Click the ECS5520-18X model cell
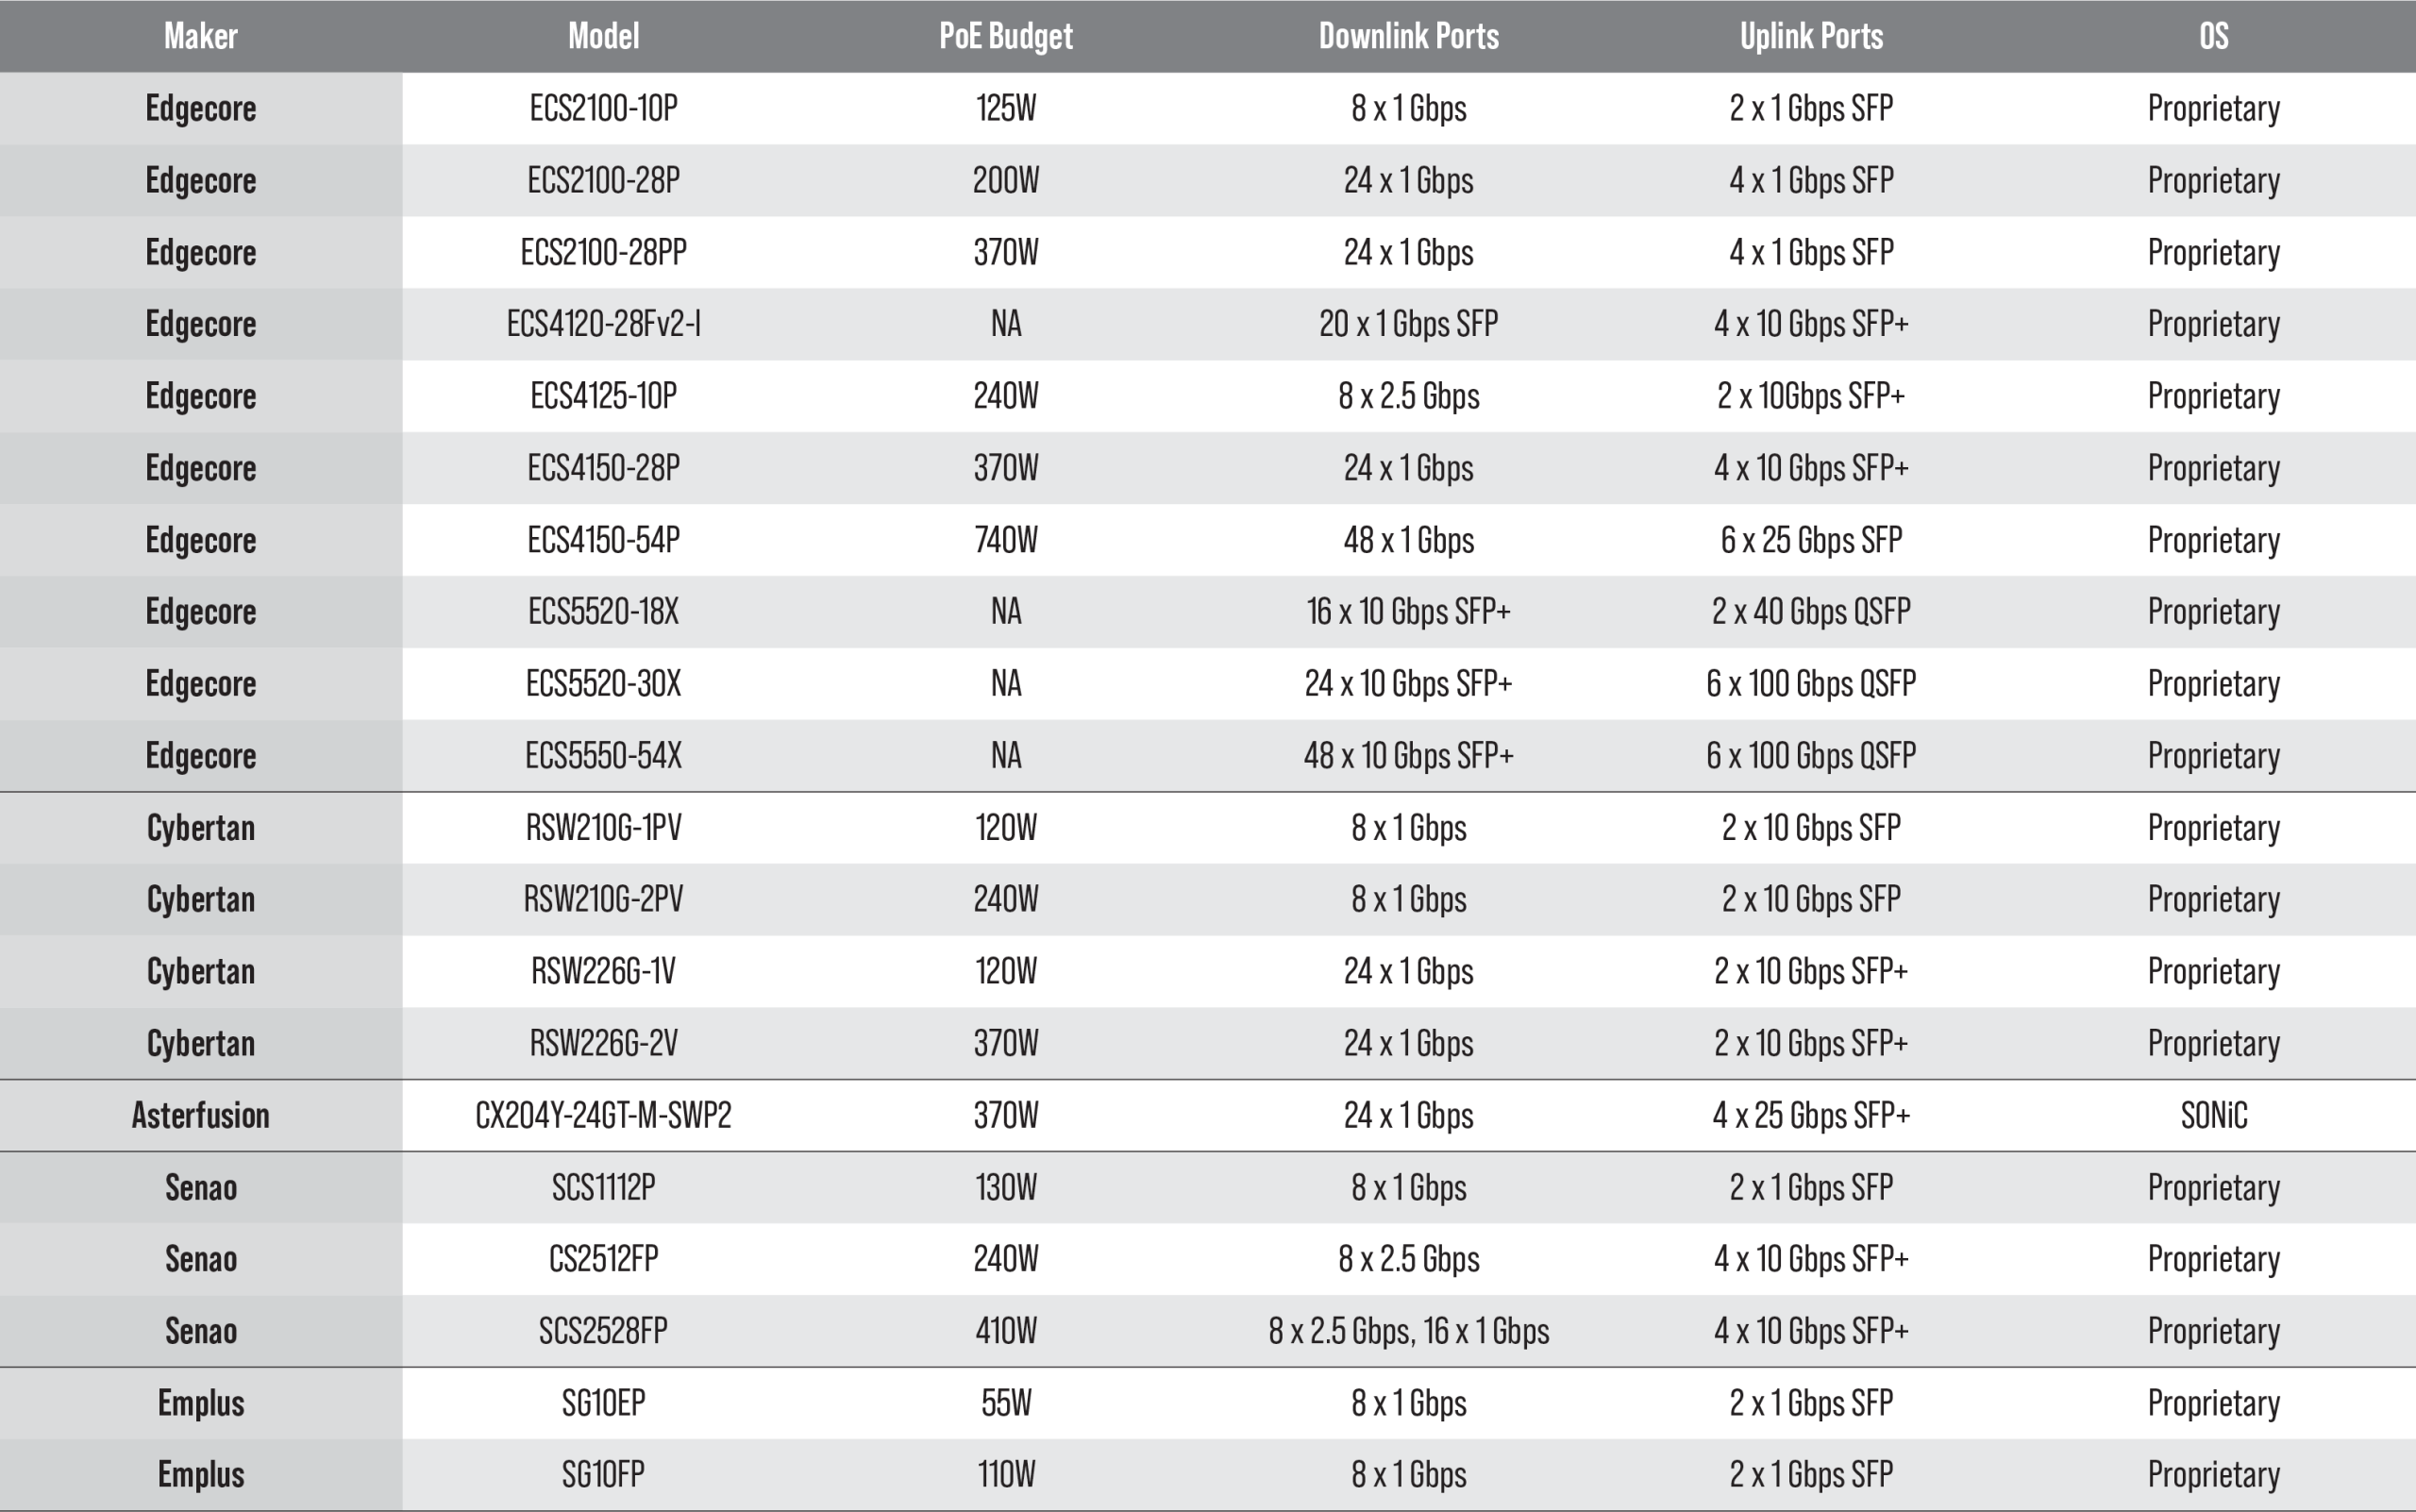This screenshot has height=1512, width=2416. [603, 612]
